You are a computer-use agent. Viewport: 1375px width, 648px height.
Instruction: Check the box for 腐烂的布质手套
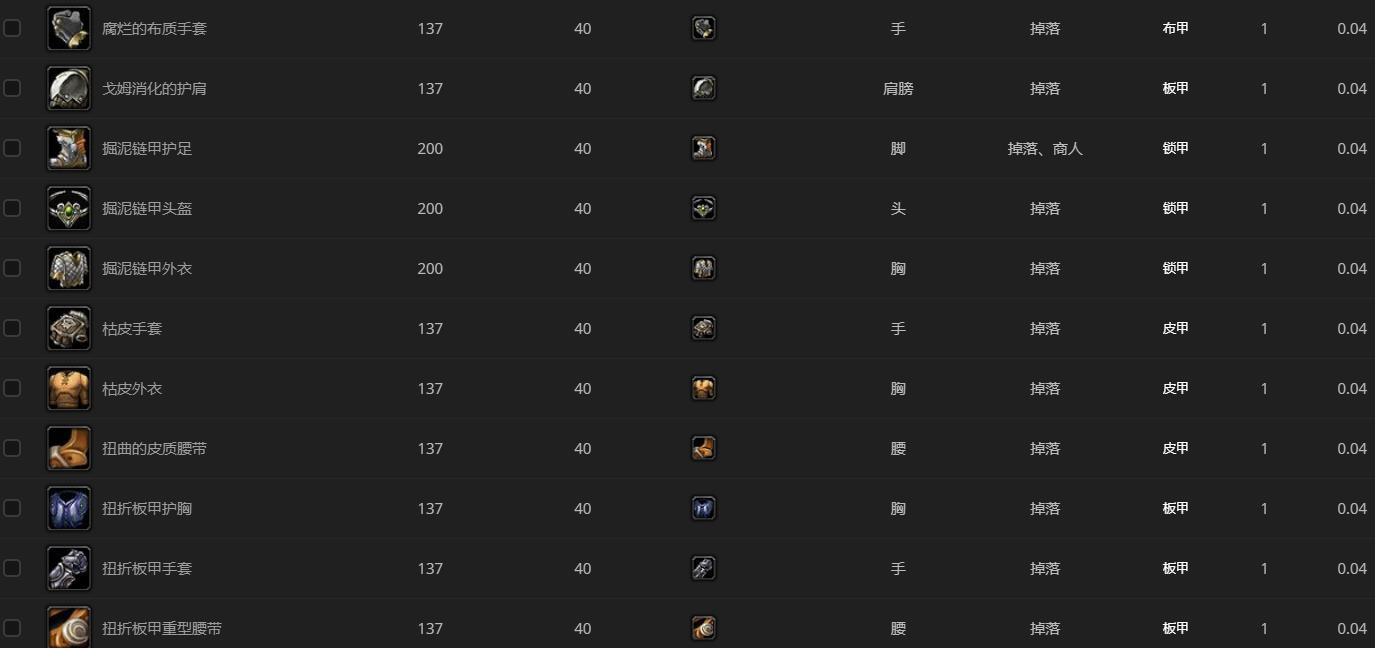point(12,28)
